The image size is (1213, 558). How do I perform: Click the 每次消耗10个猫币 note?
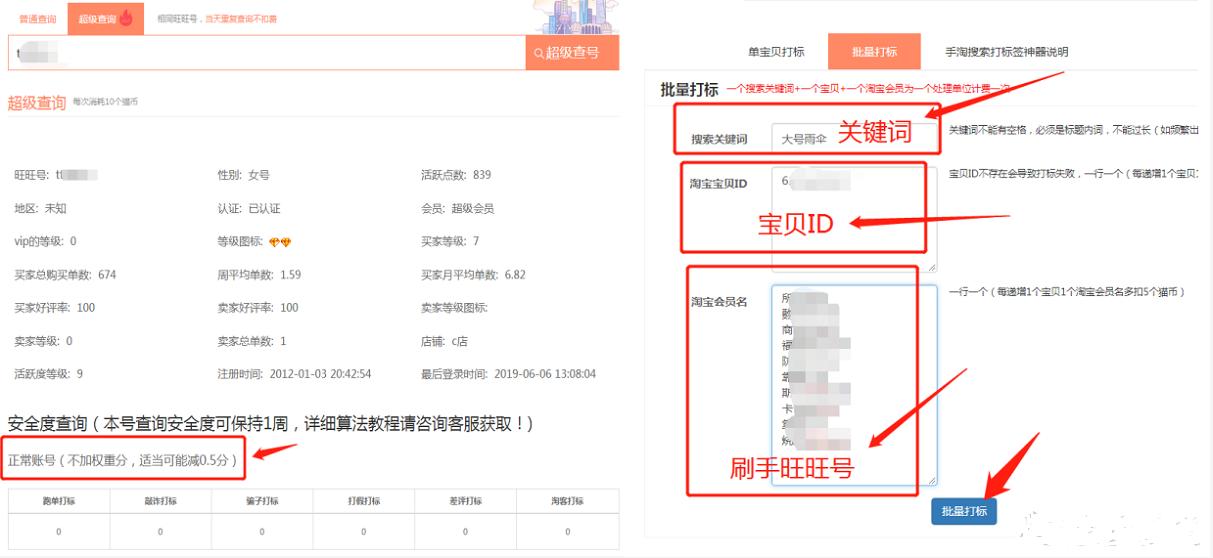[x=105, y=102]
